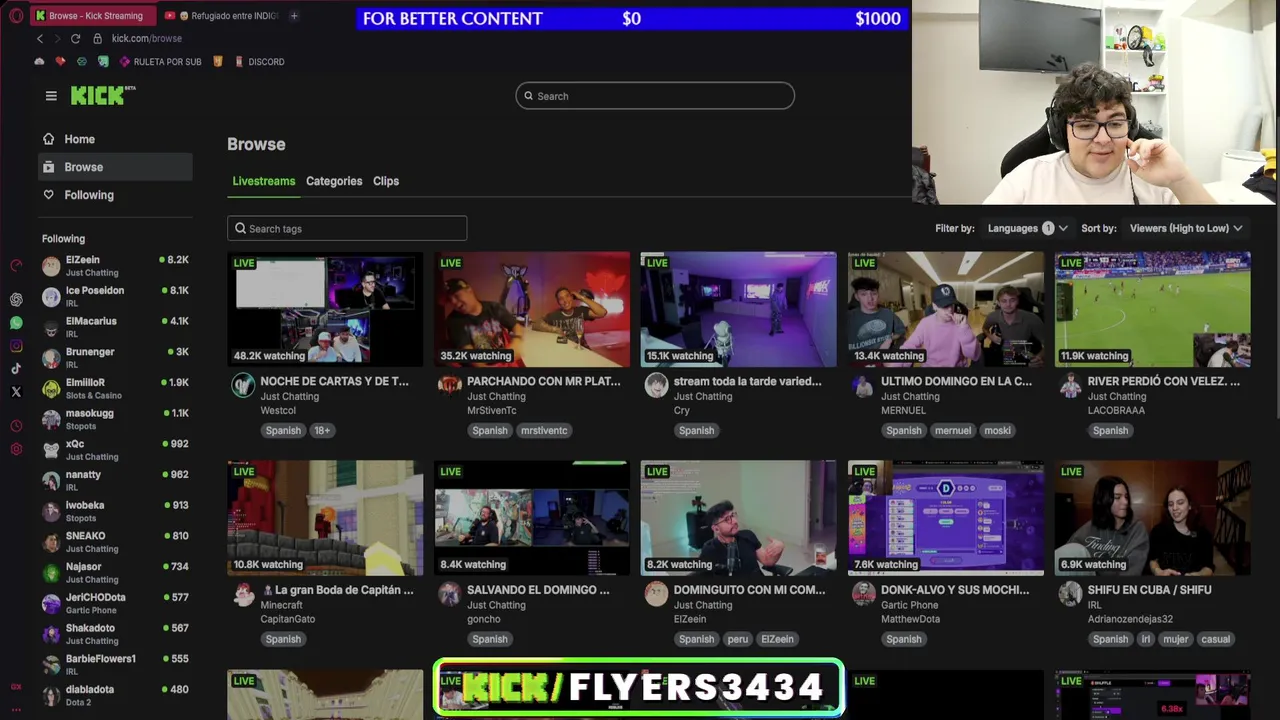Open the DISCORD bookmark
Screen dimensions: 1280x720
[x=259, y=62]
